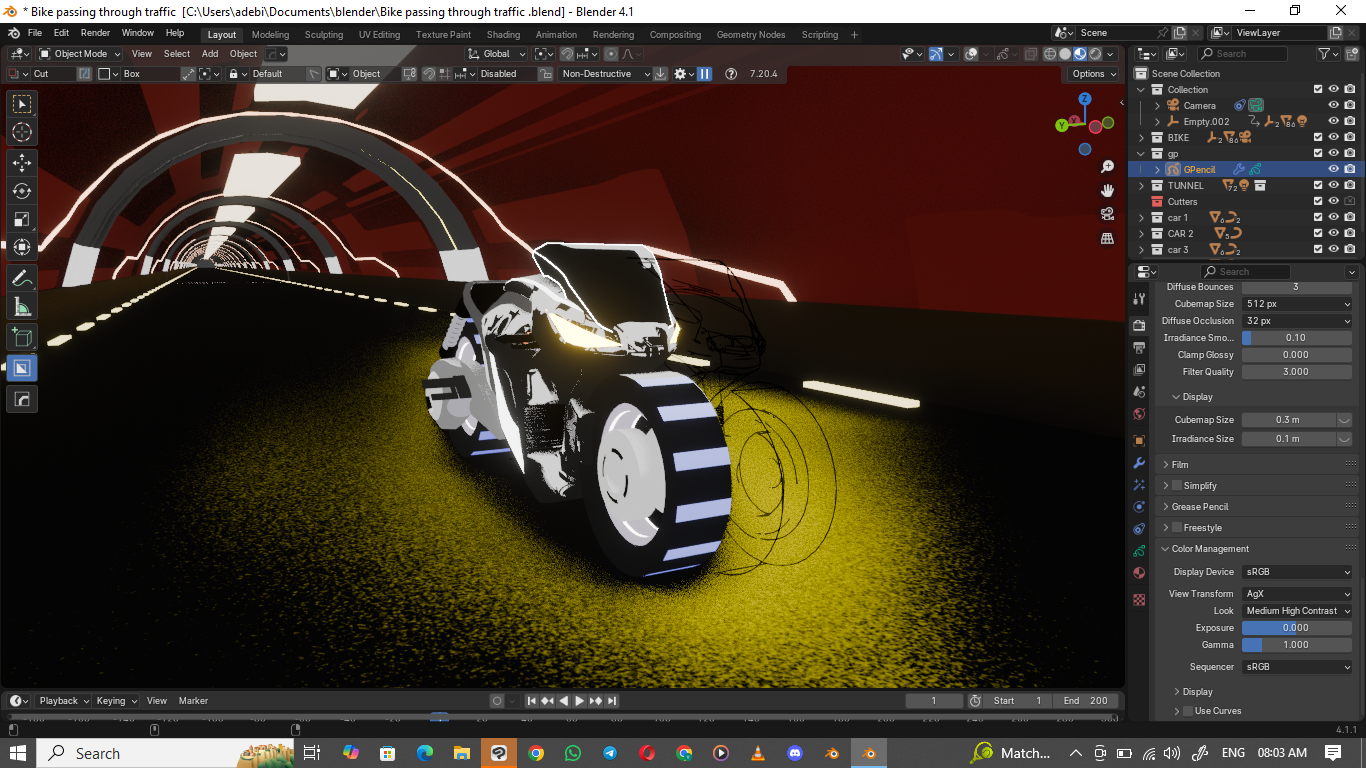
Task: Click the Z axis on navigation gizmo
Action: tap(1085, 99)
